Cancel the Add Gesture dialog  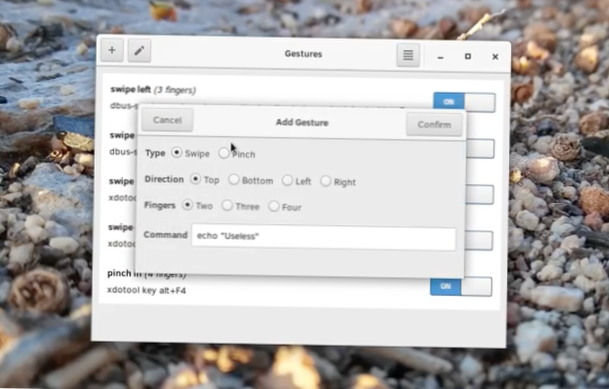point(167,120)
